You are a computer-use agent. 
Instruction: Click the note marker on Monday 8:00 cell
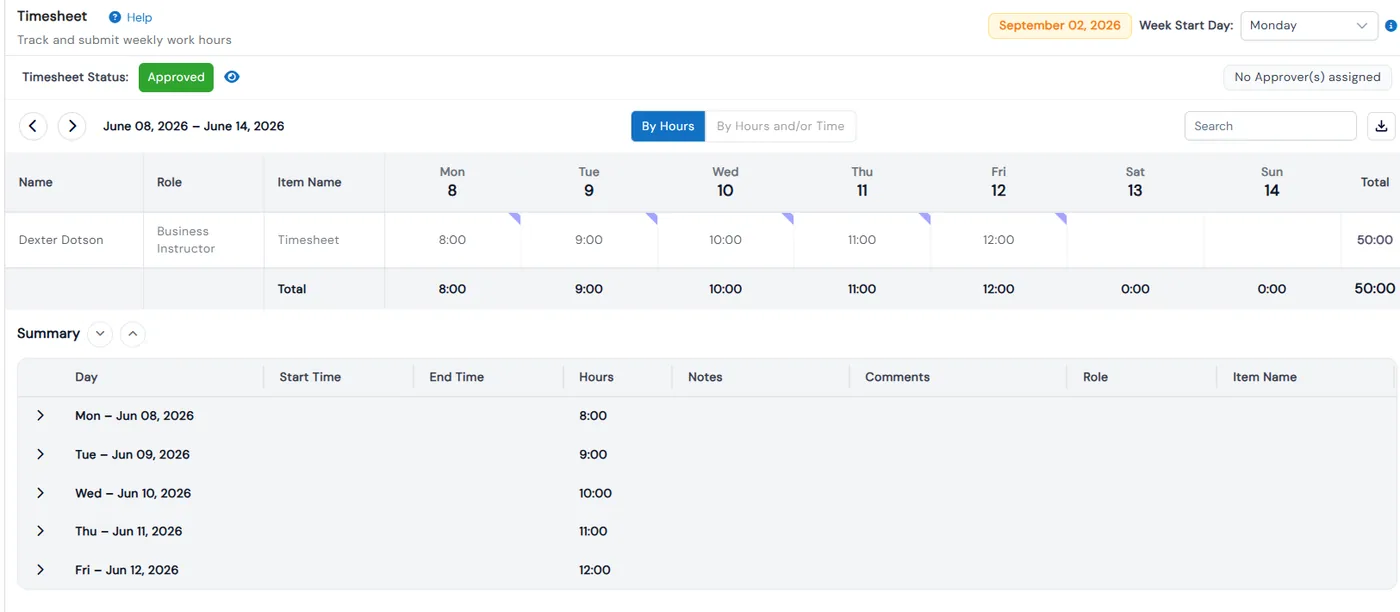(516, 217)
